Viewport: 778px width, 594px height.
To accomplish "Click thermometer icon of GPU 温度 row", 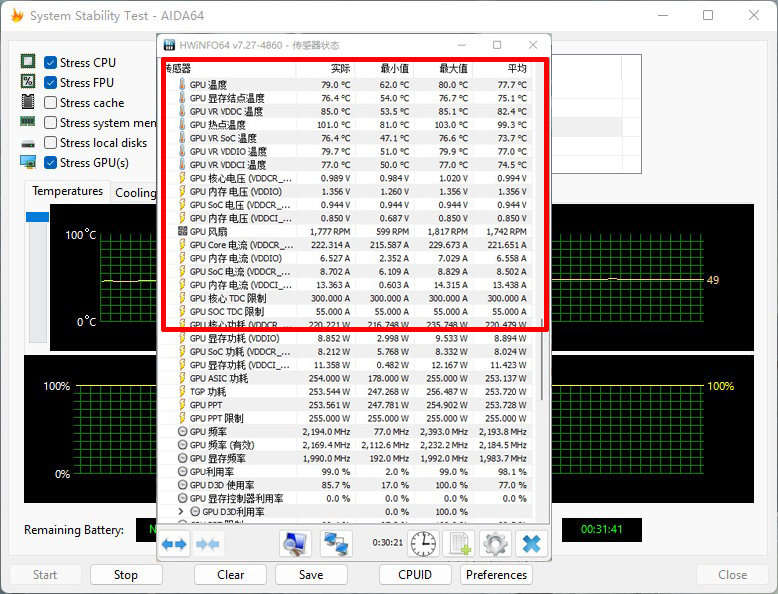I will 182,84.
